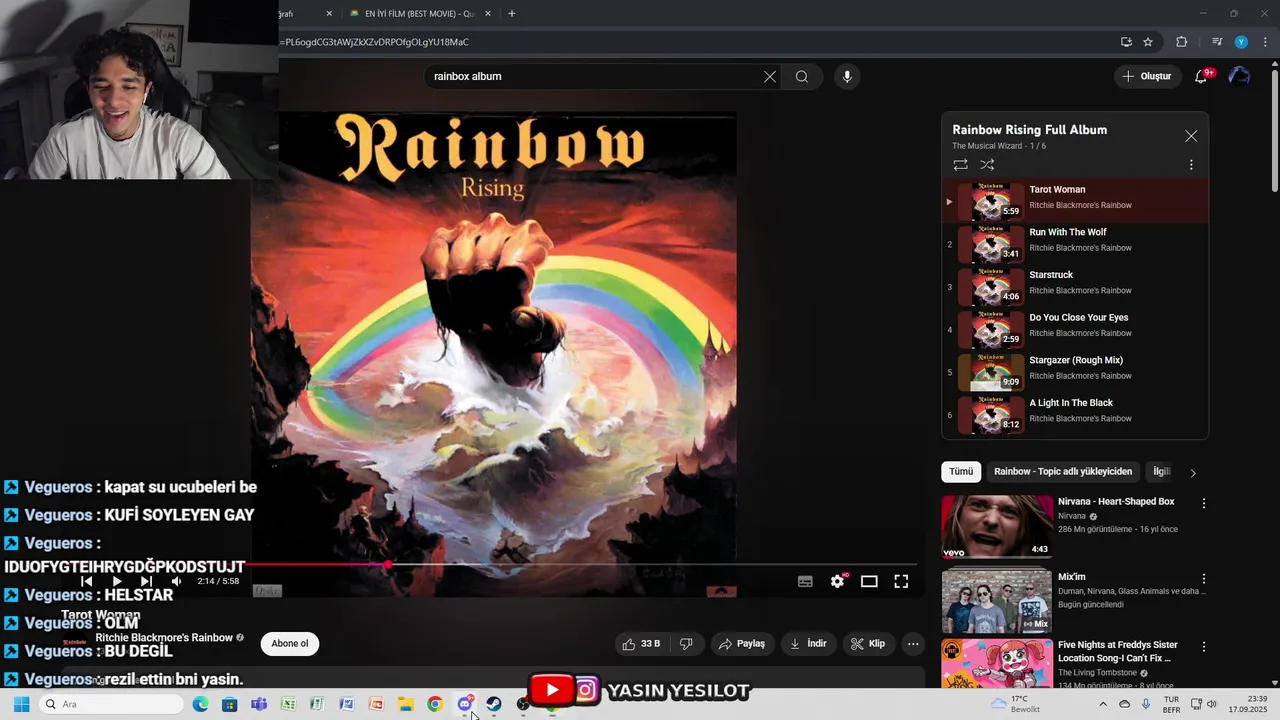Viewport: 1280px width, 720px height.
Task: Subscribe with Abone ol button
Action: 290,644
